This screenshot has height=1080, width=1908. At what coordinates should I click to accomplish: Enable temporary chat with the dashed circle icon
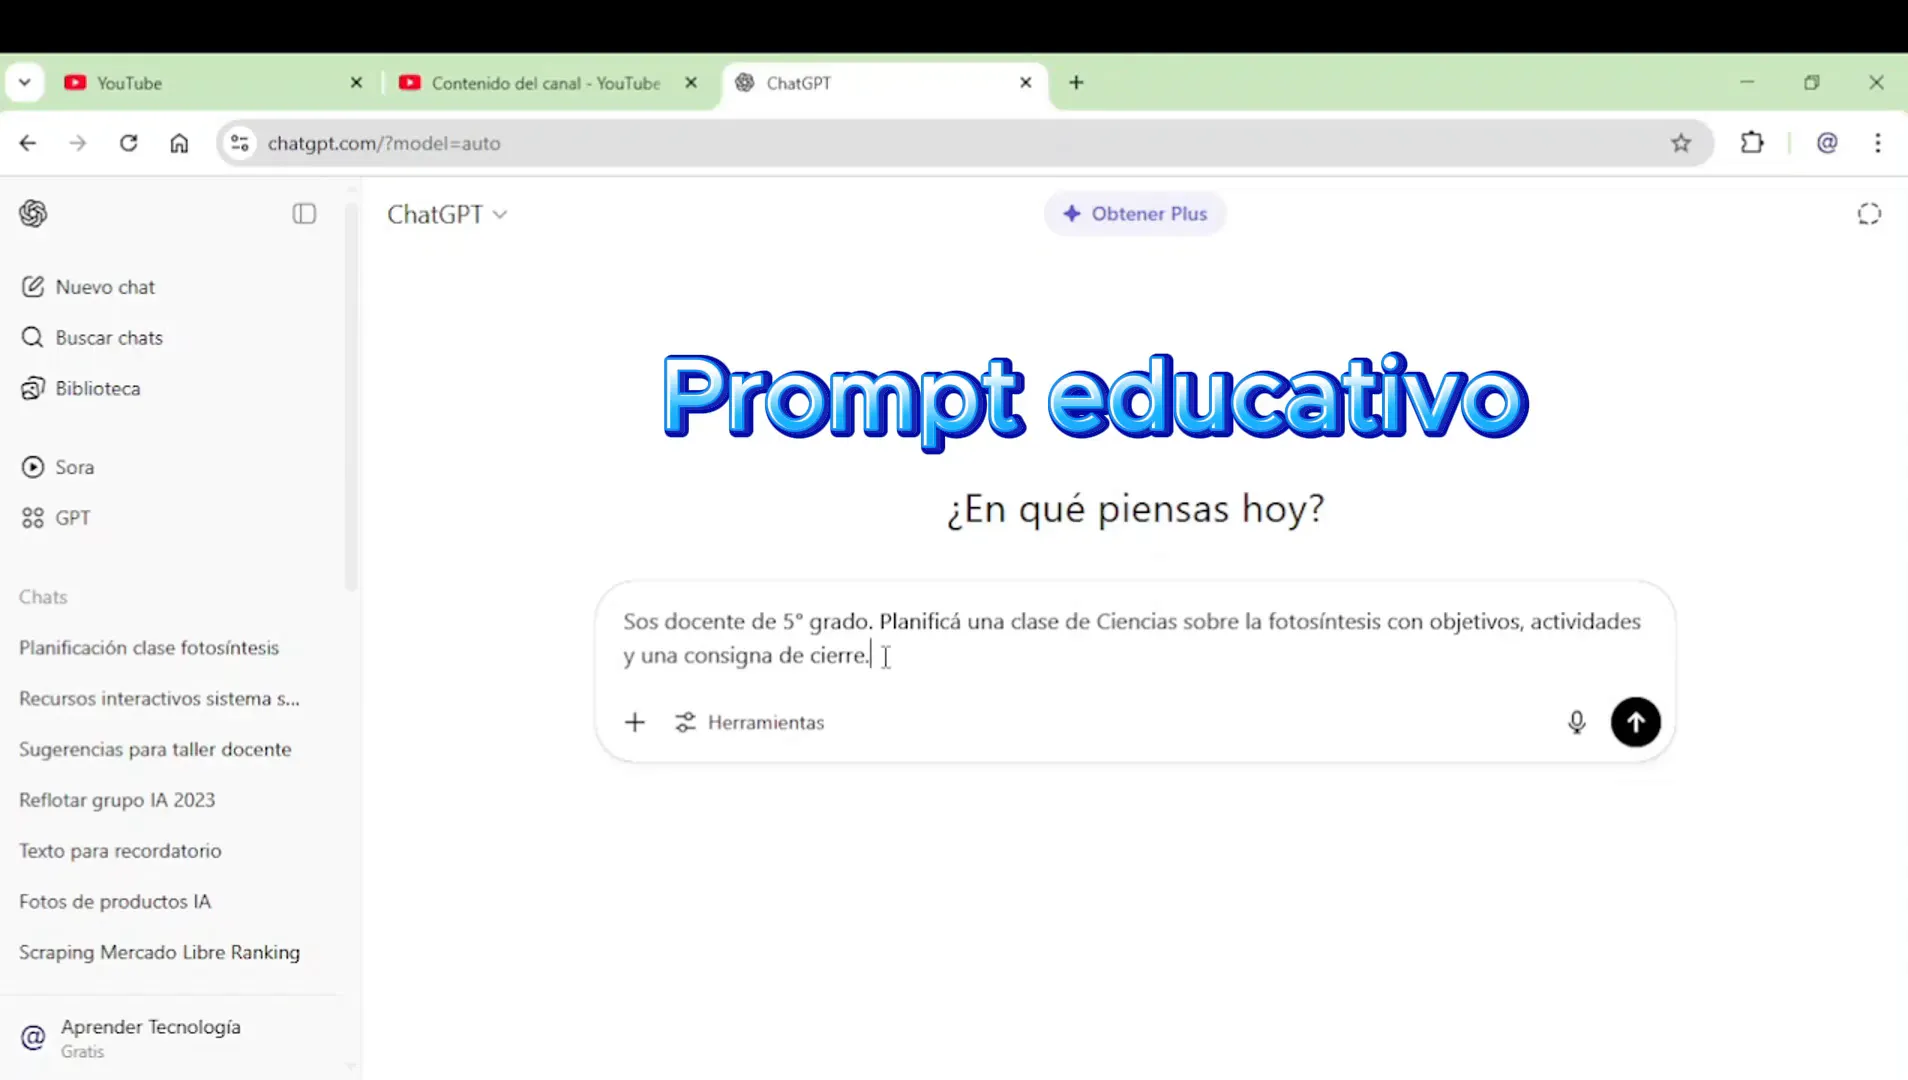pyautogui.click(x=1869, y=213)
